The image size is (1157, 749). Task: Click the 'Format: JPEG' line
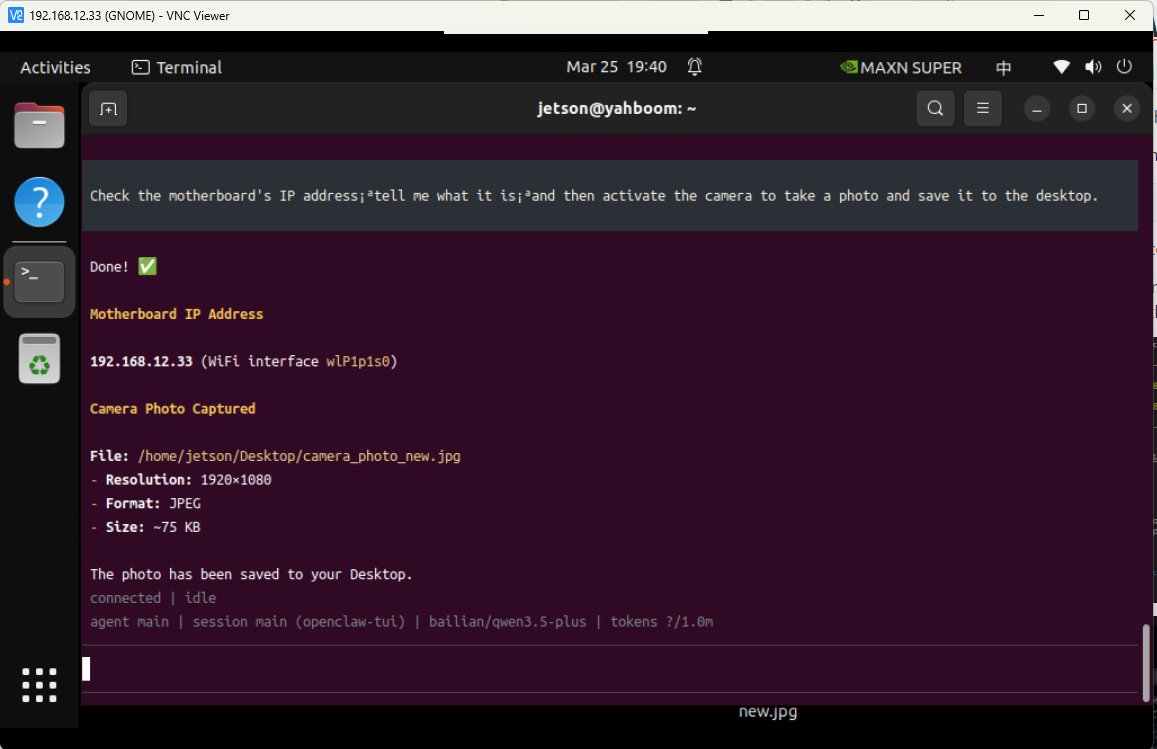145,503
